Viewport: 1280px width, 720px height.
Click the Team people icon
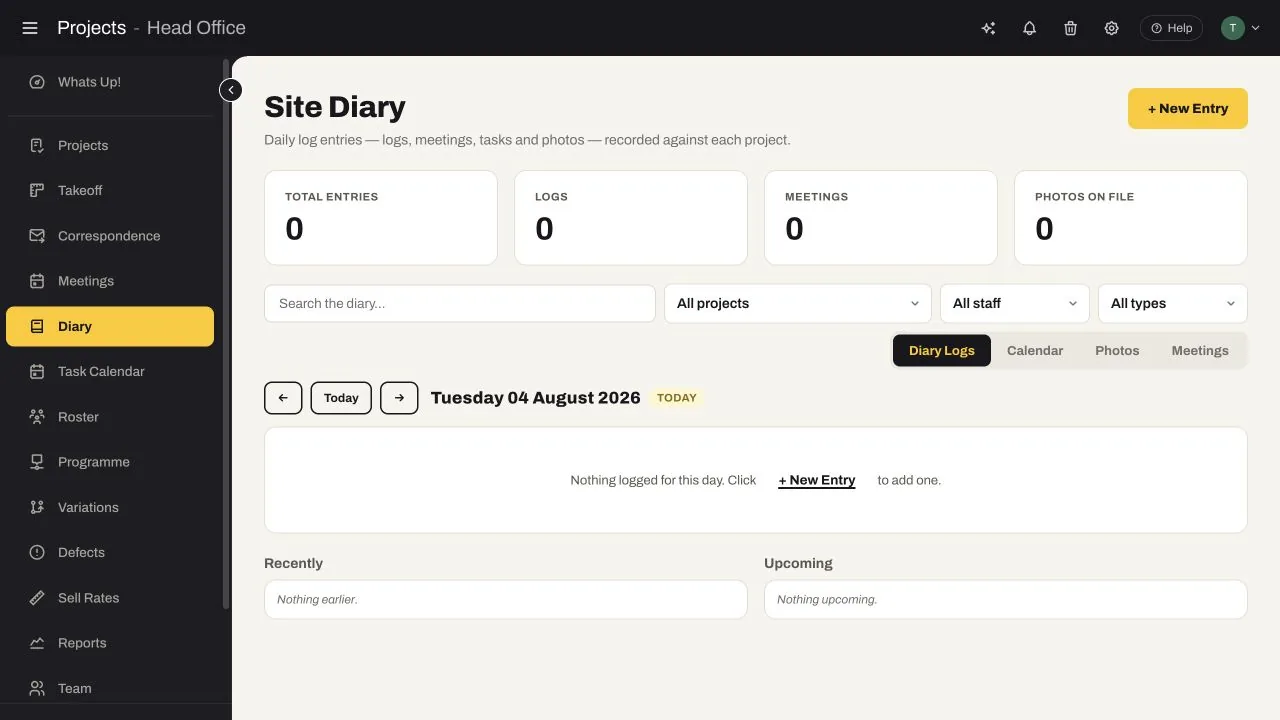tap(37, 688)
